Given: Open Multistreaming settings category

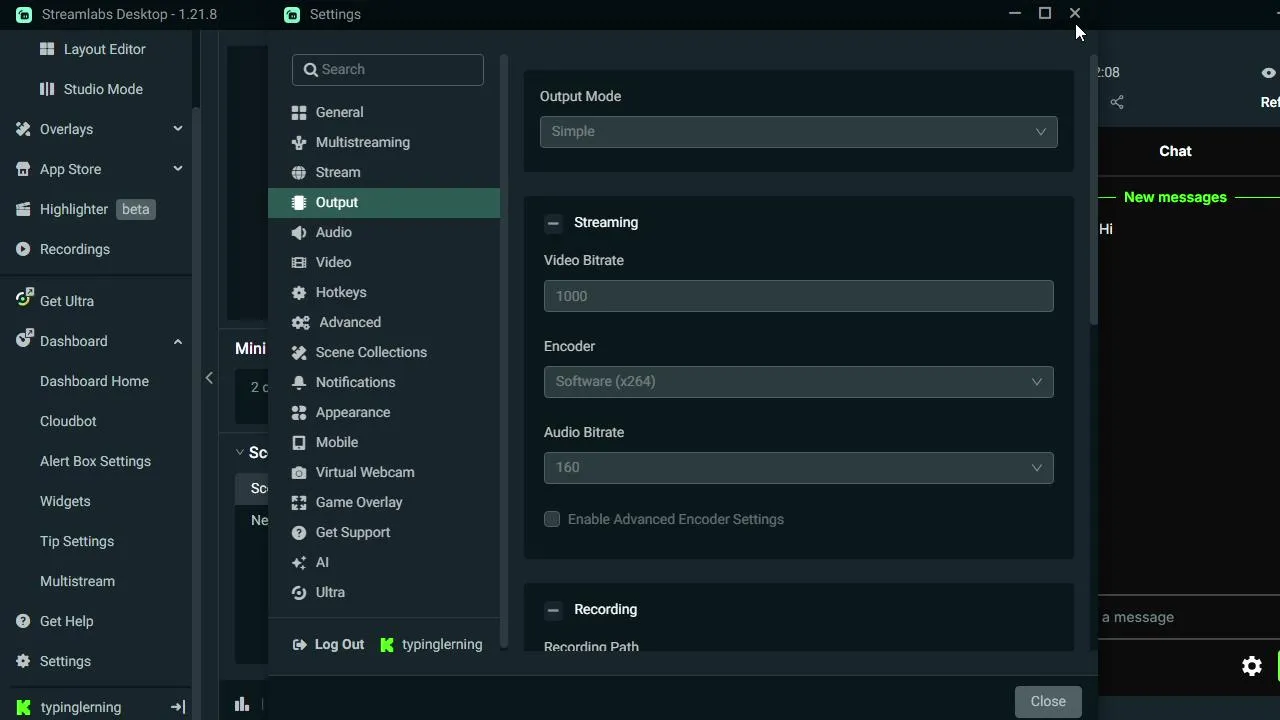Looking at the screenshot, I should [384, 142].
